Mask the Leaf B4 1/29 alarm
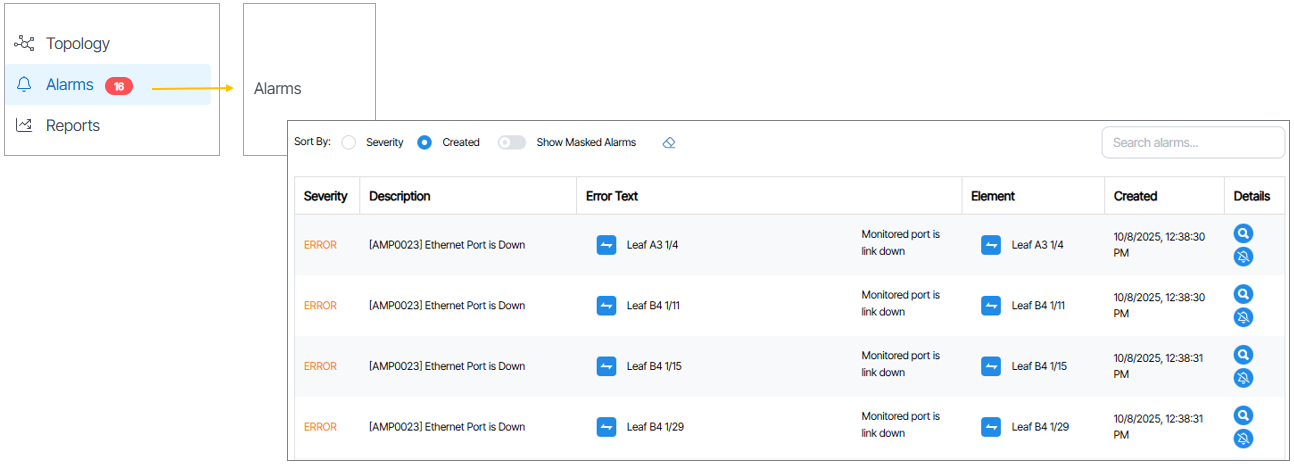1294x464 pixels. (1243, 438)
